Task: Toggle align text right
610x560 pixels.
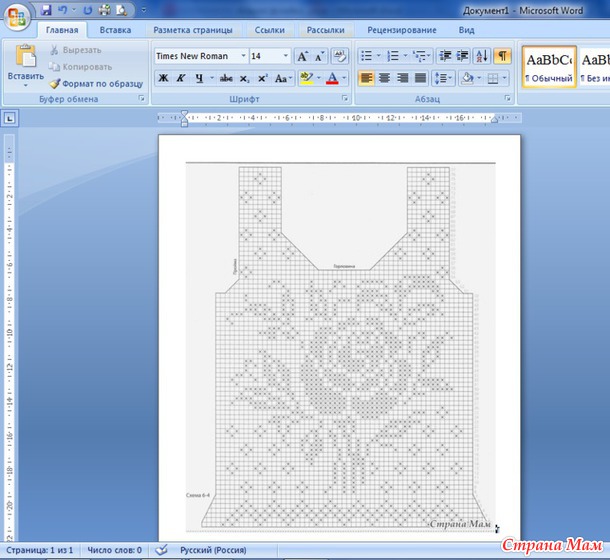Action: tap(402, 78)
